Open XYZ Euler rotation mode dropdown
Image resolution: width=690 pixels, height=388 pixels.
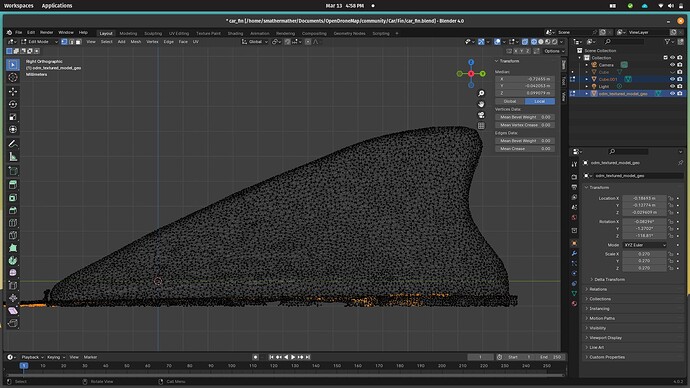tap(645, 245)
